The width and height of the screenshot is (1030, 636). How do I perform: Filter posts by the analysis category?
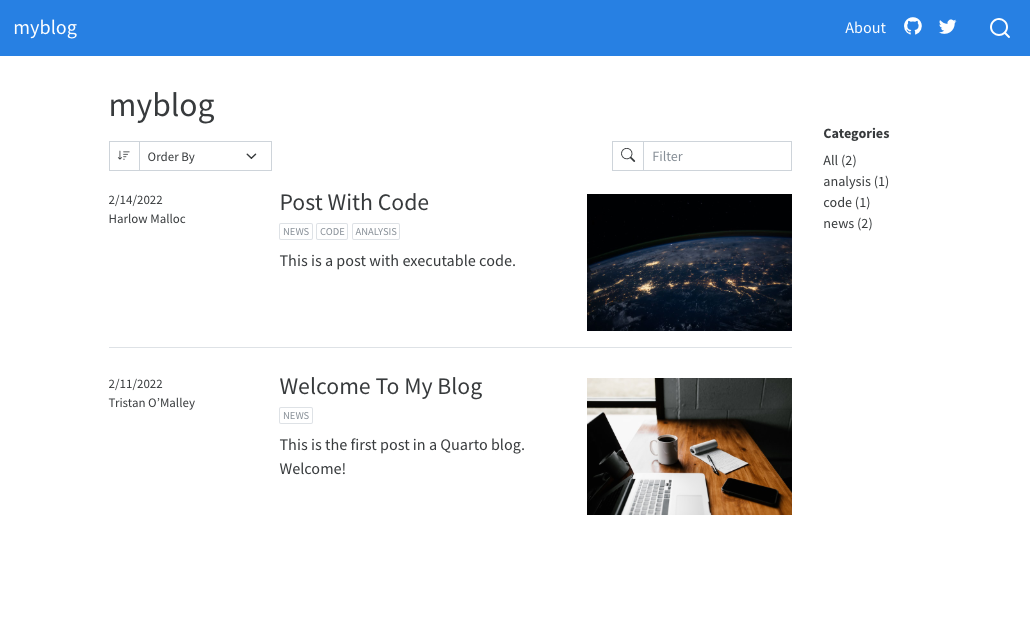855,181
